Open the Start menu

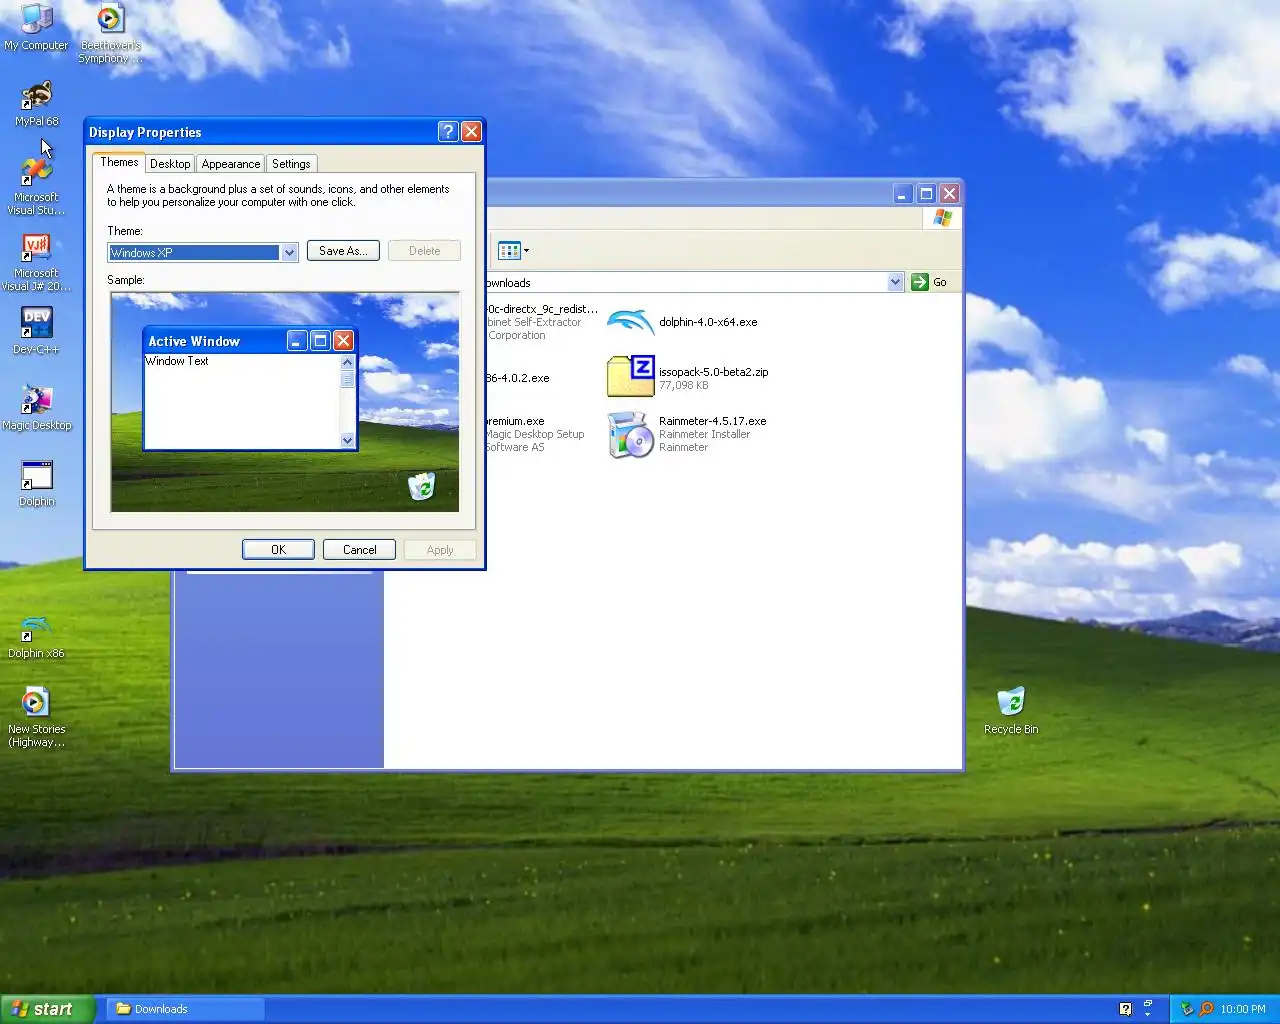tap(48, 1009)
